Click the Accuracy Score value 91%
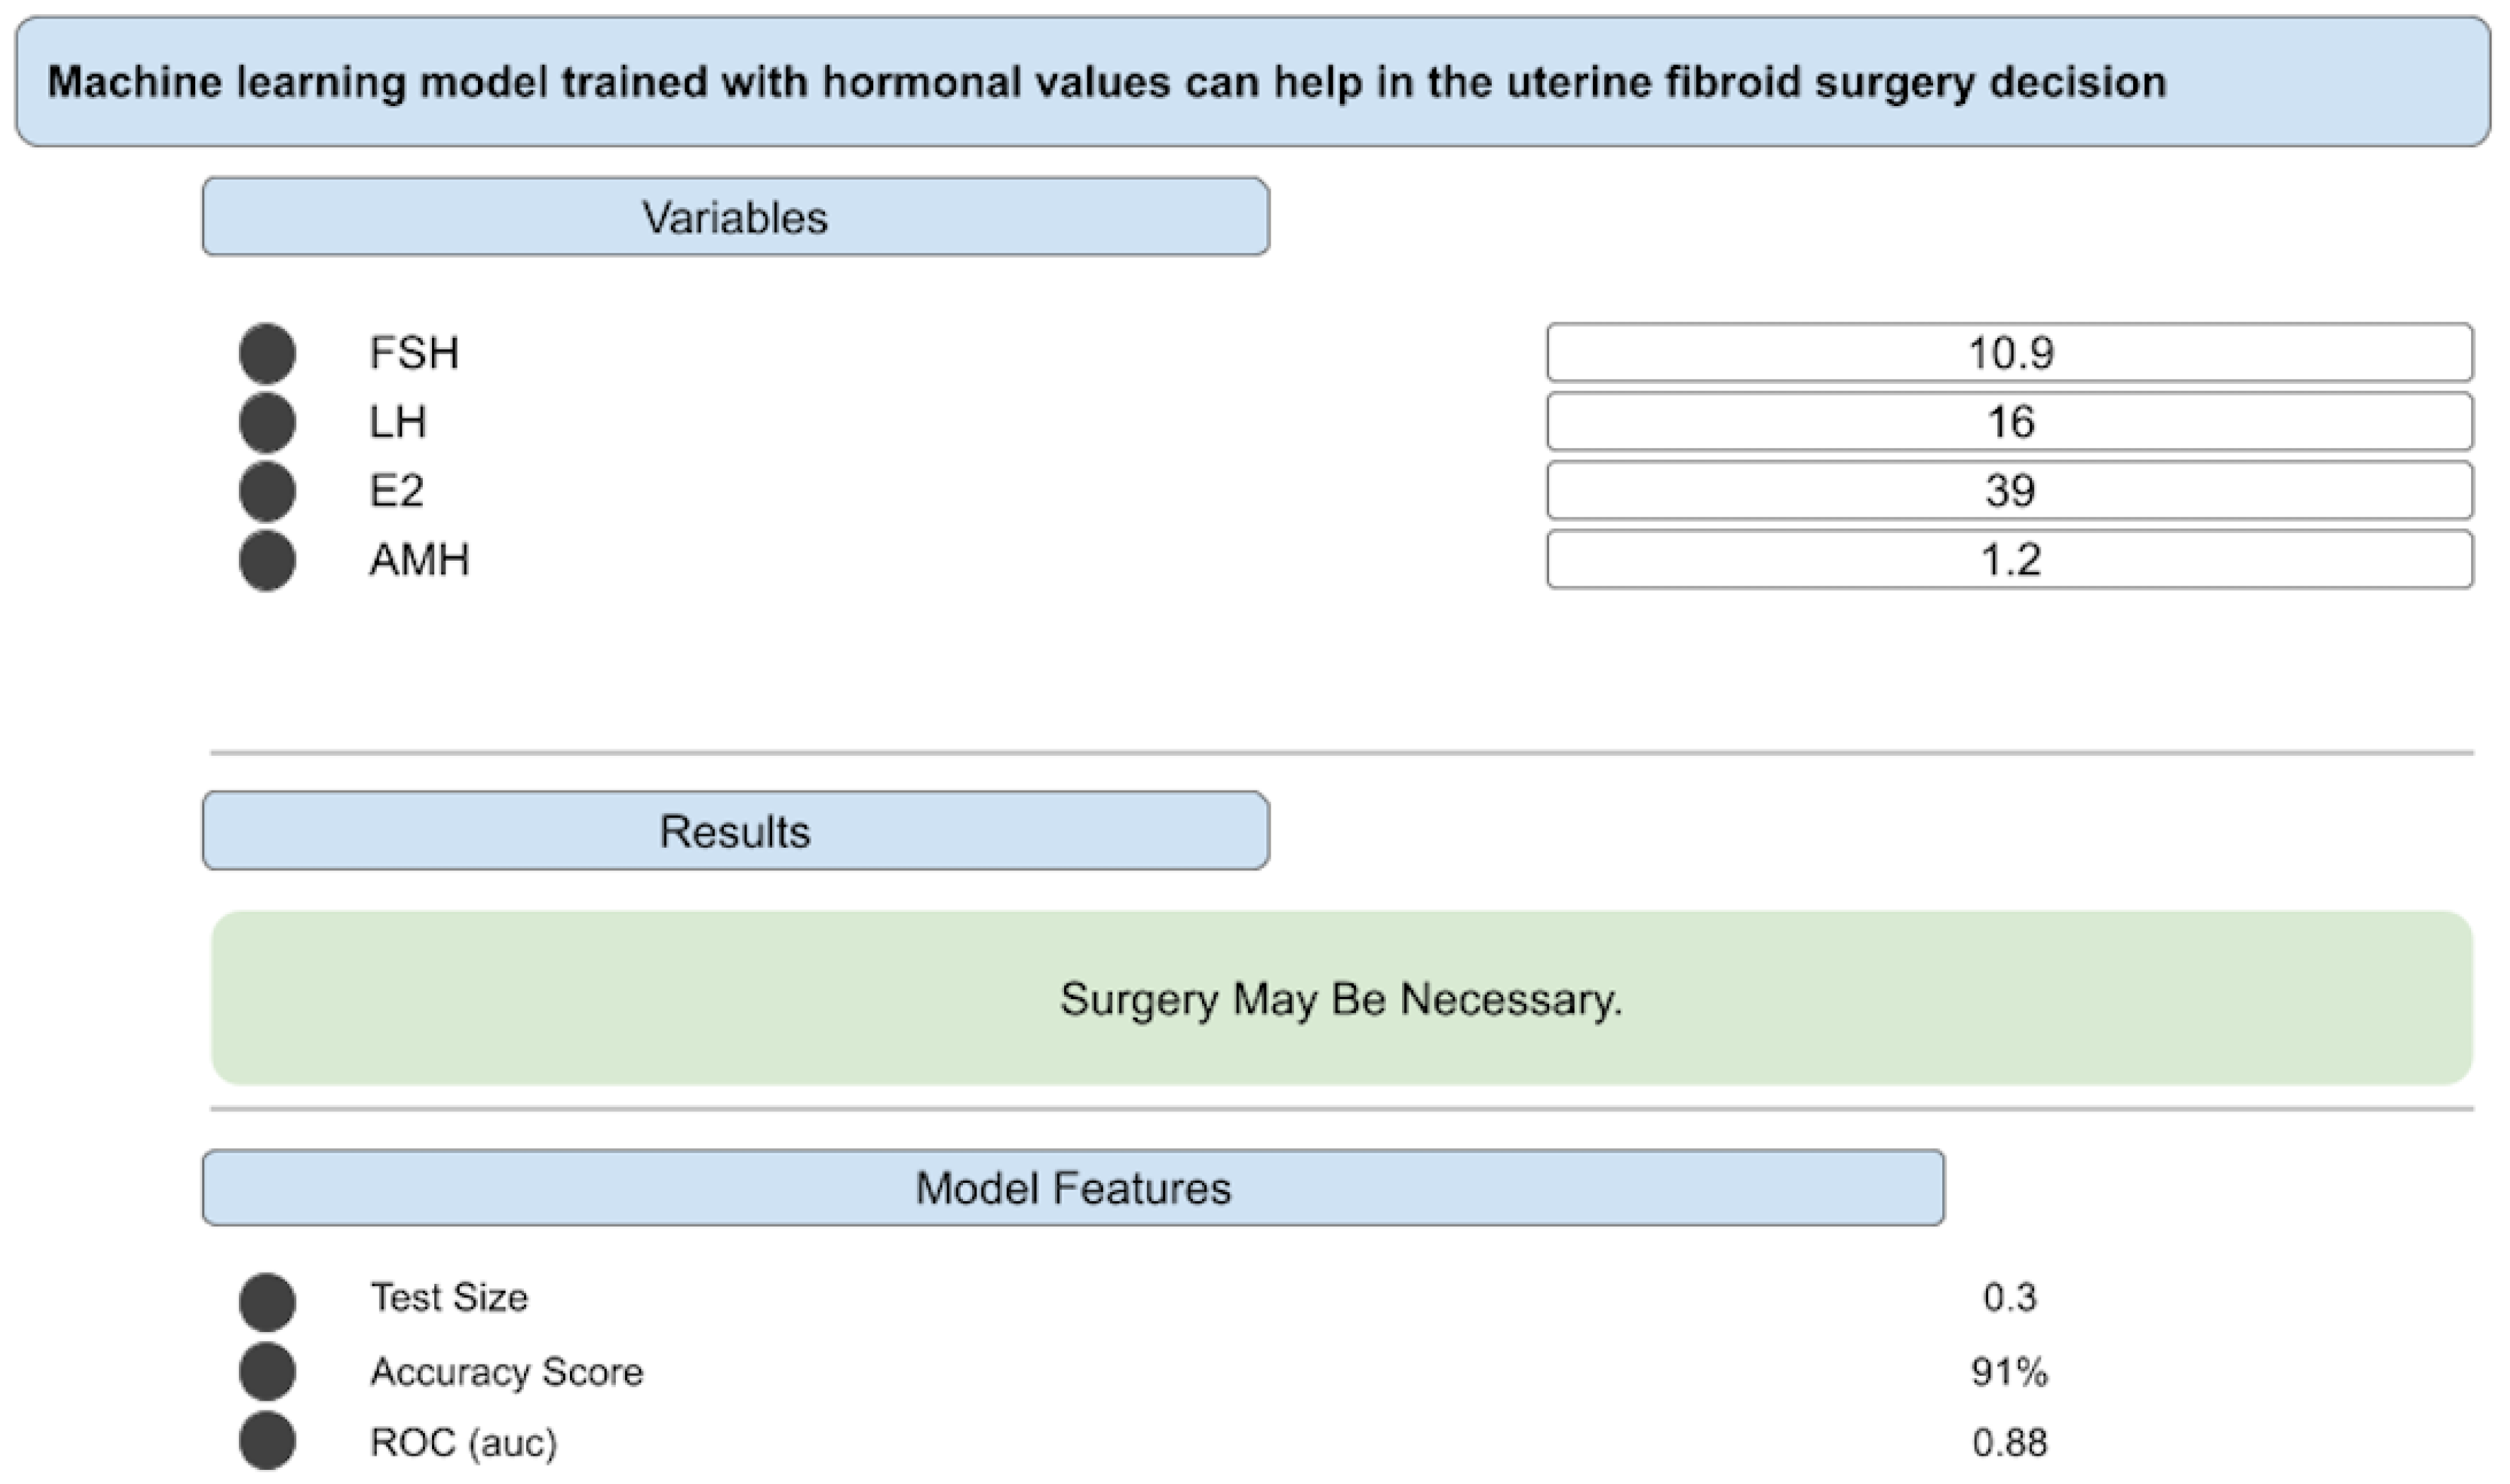The height and width of the screenshot is (1484, 2510). click(x=2009, y=1372)
